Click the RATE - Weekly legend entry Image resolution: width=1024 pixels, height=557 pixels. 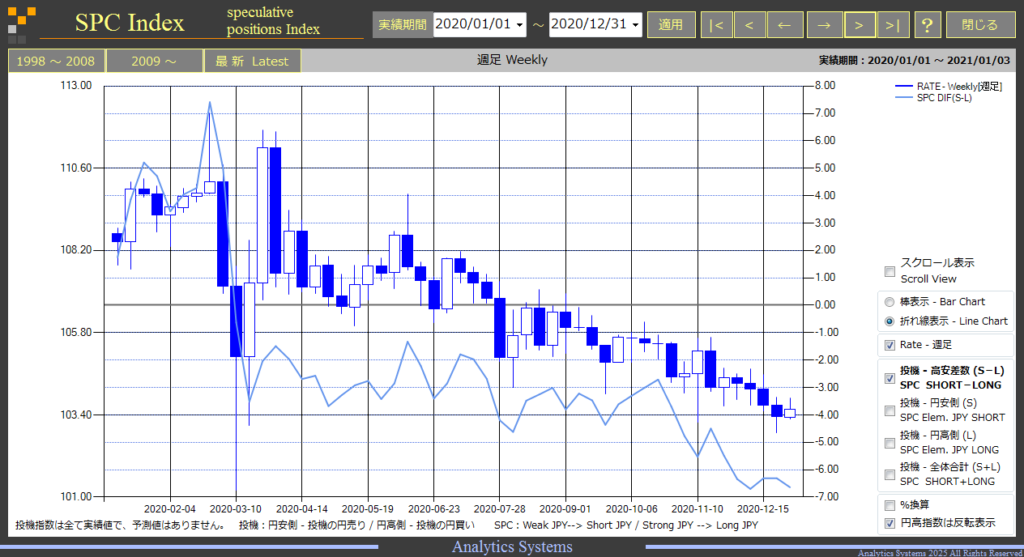coord(948,86)
